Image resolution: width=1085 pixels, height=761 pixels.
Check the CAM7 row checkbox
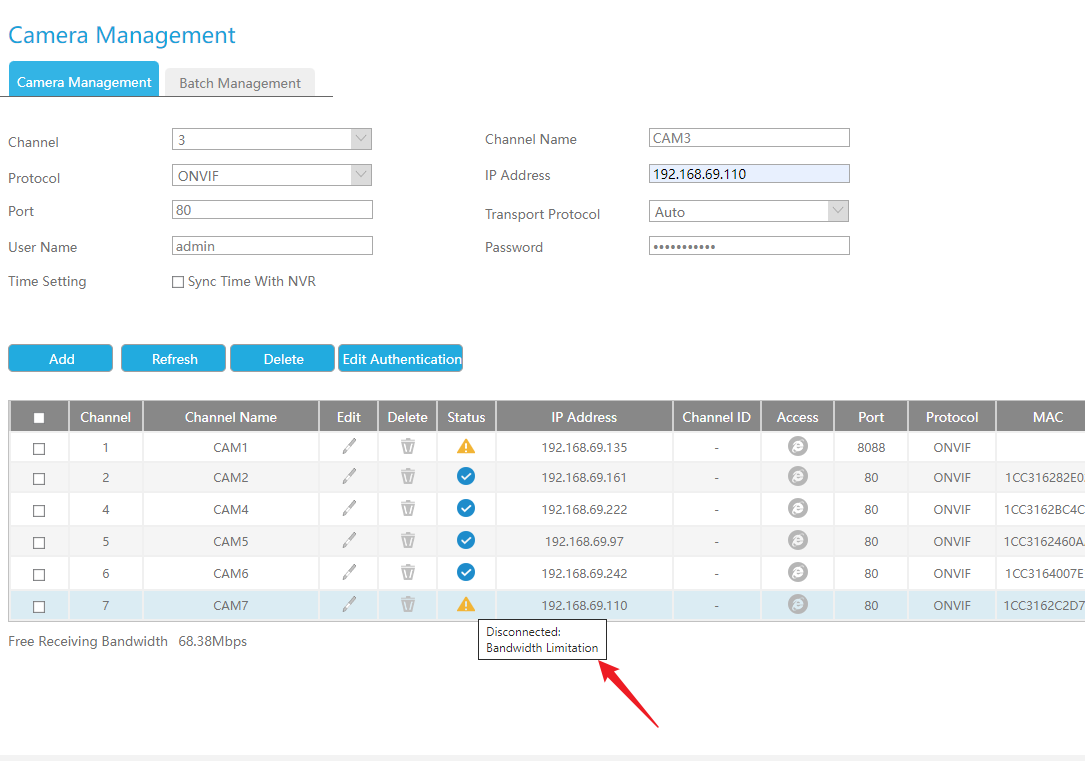(x=39, y=607)
